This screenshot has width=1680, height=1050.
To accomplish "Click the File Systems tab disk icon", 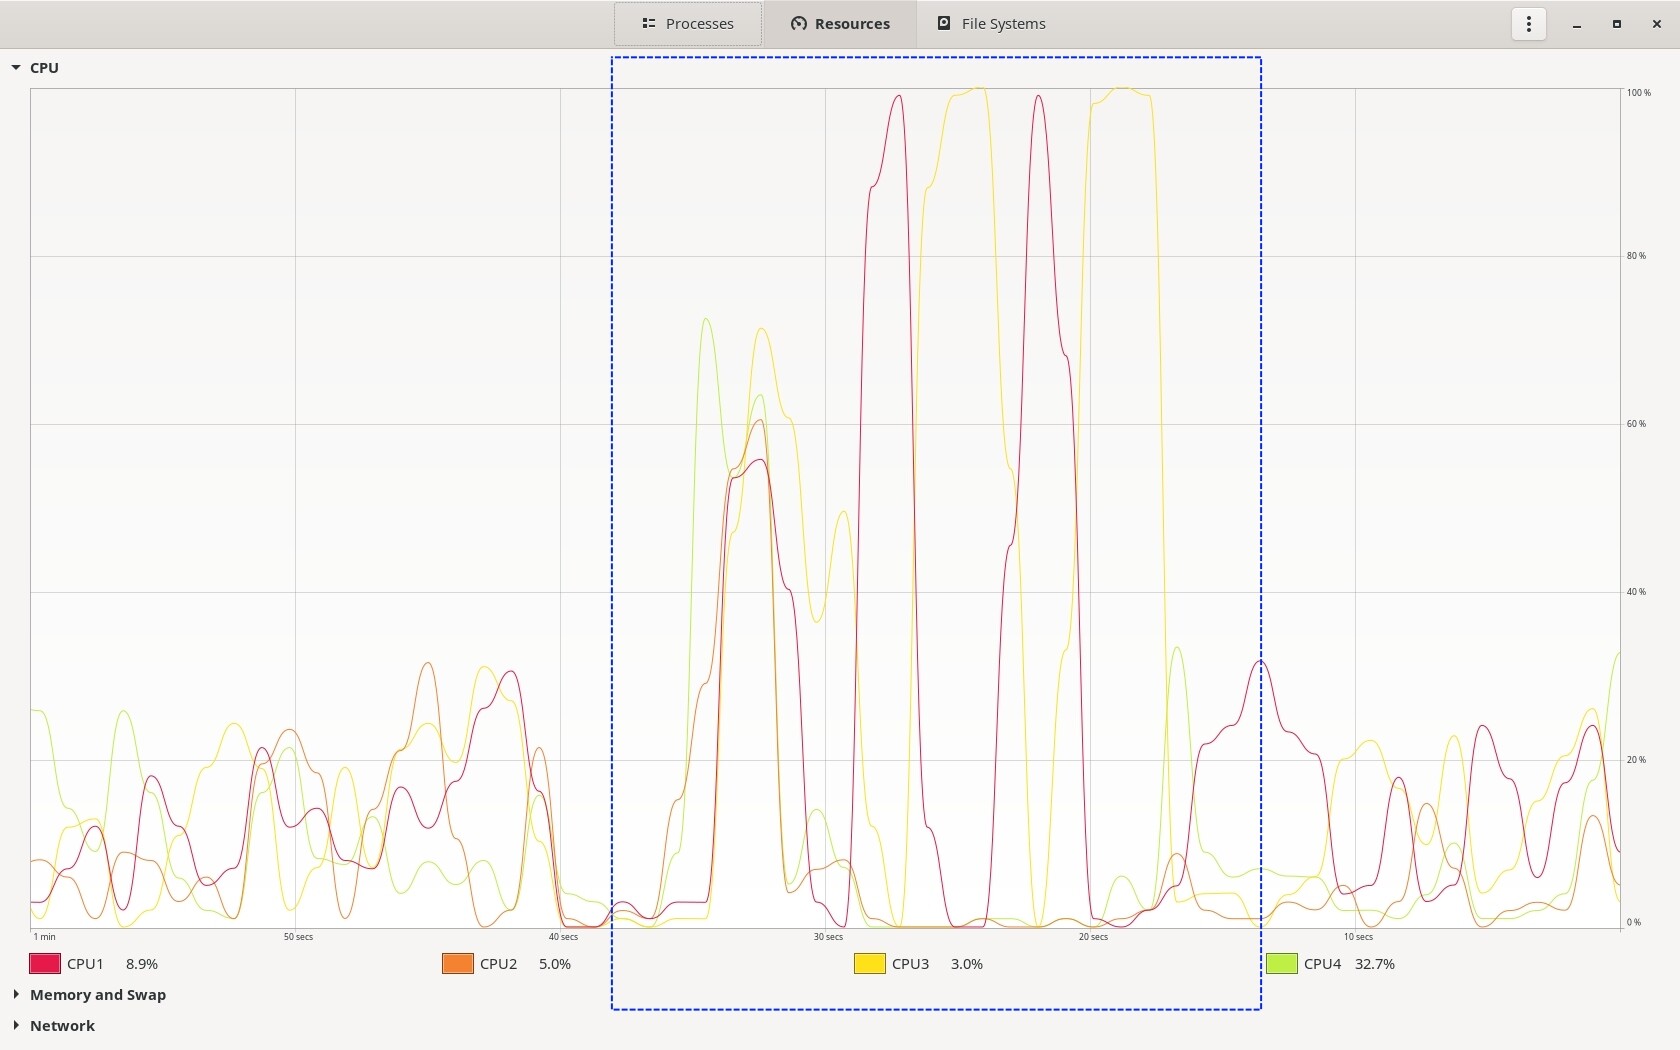I will click(x=944, y=24).
